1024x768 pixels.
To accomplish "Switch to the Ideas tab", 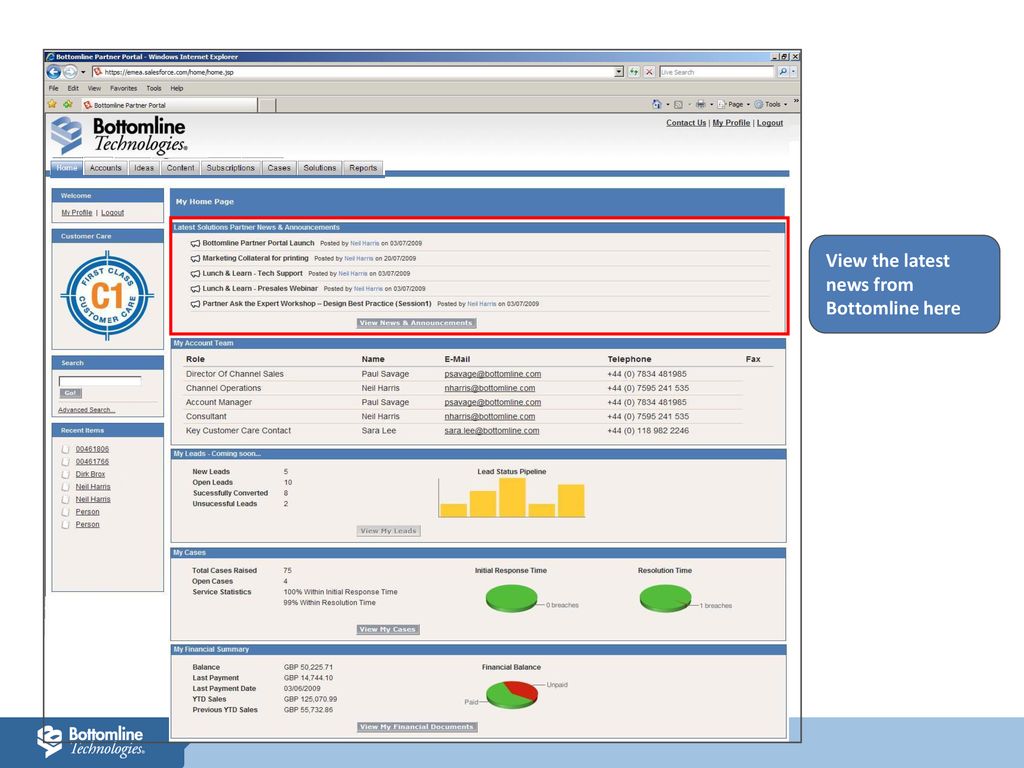I will coord(144,168).
